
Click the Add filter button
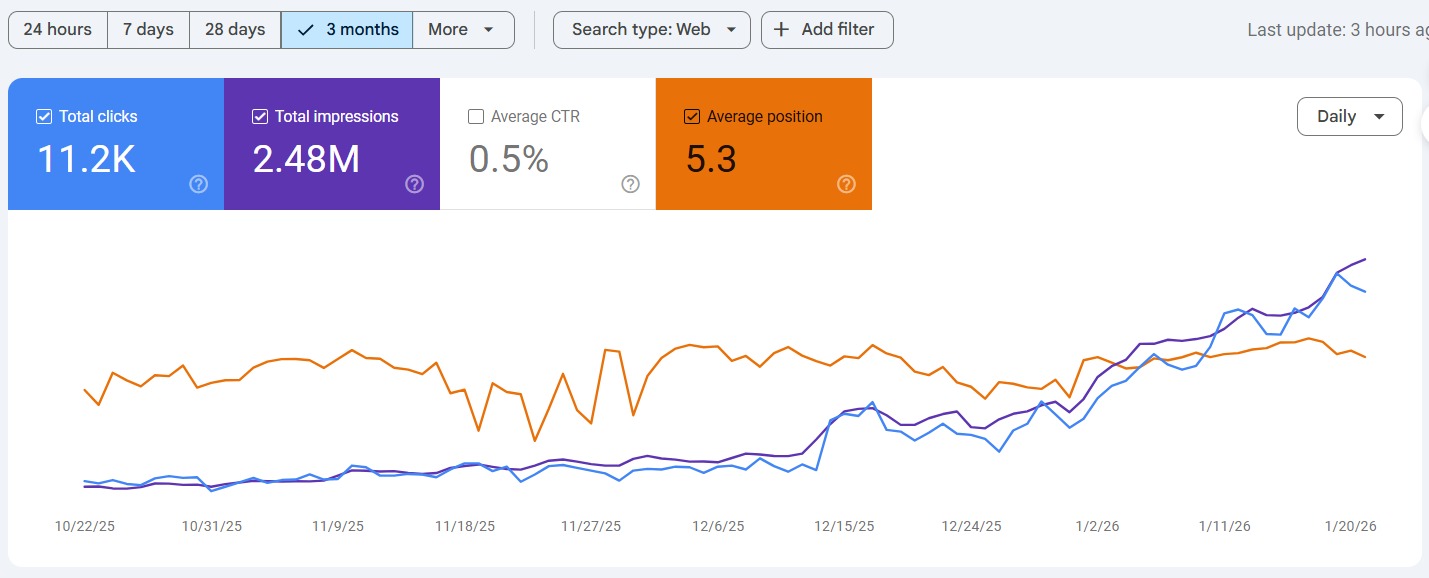click(x=827, y=30)
